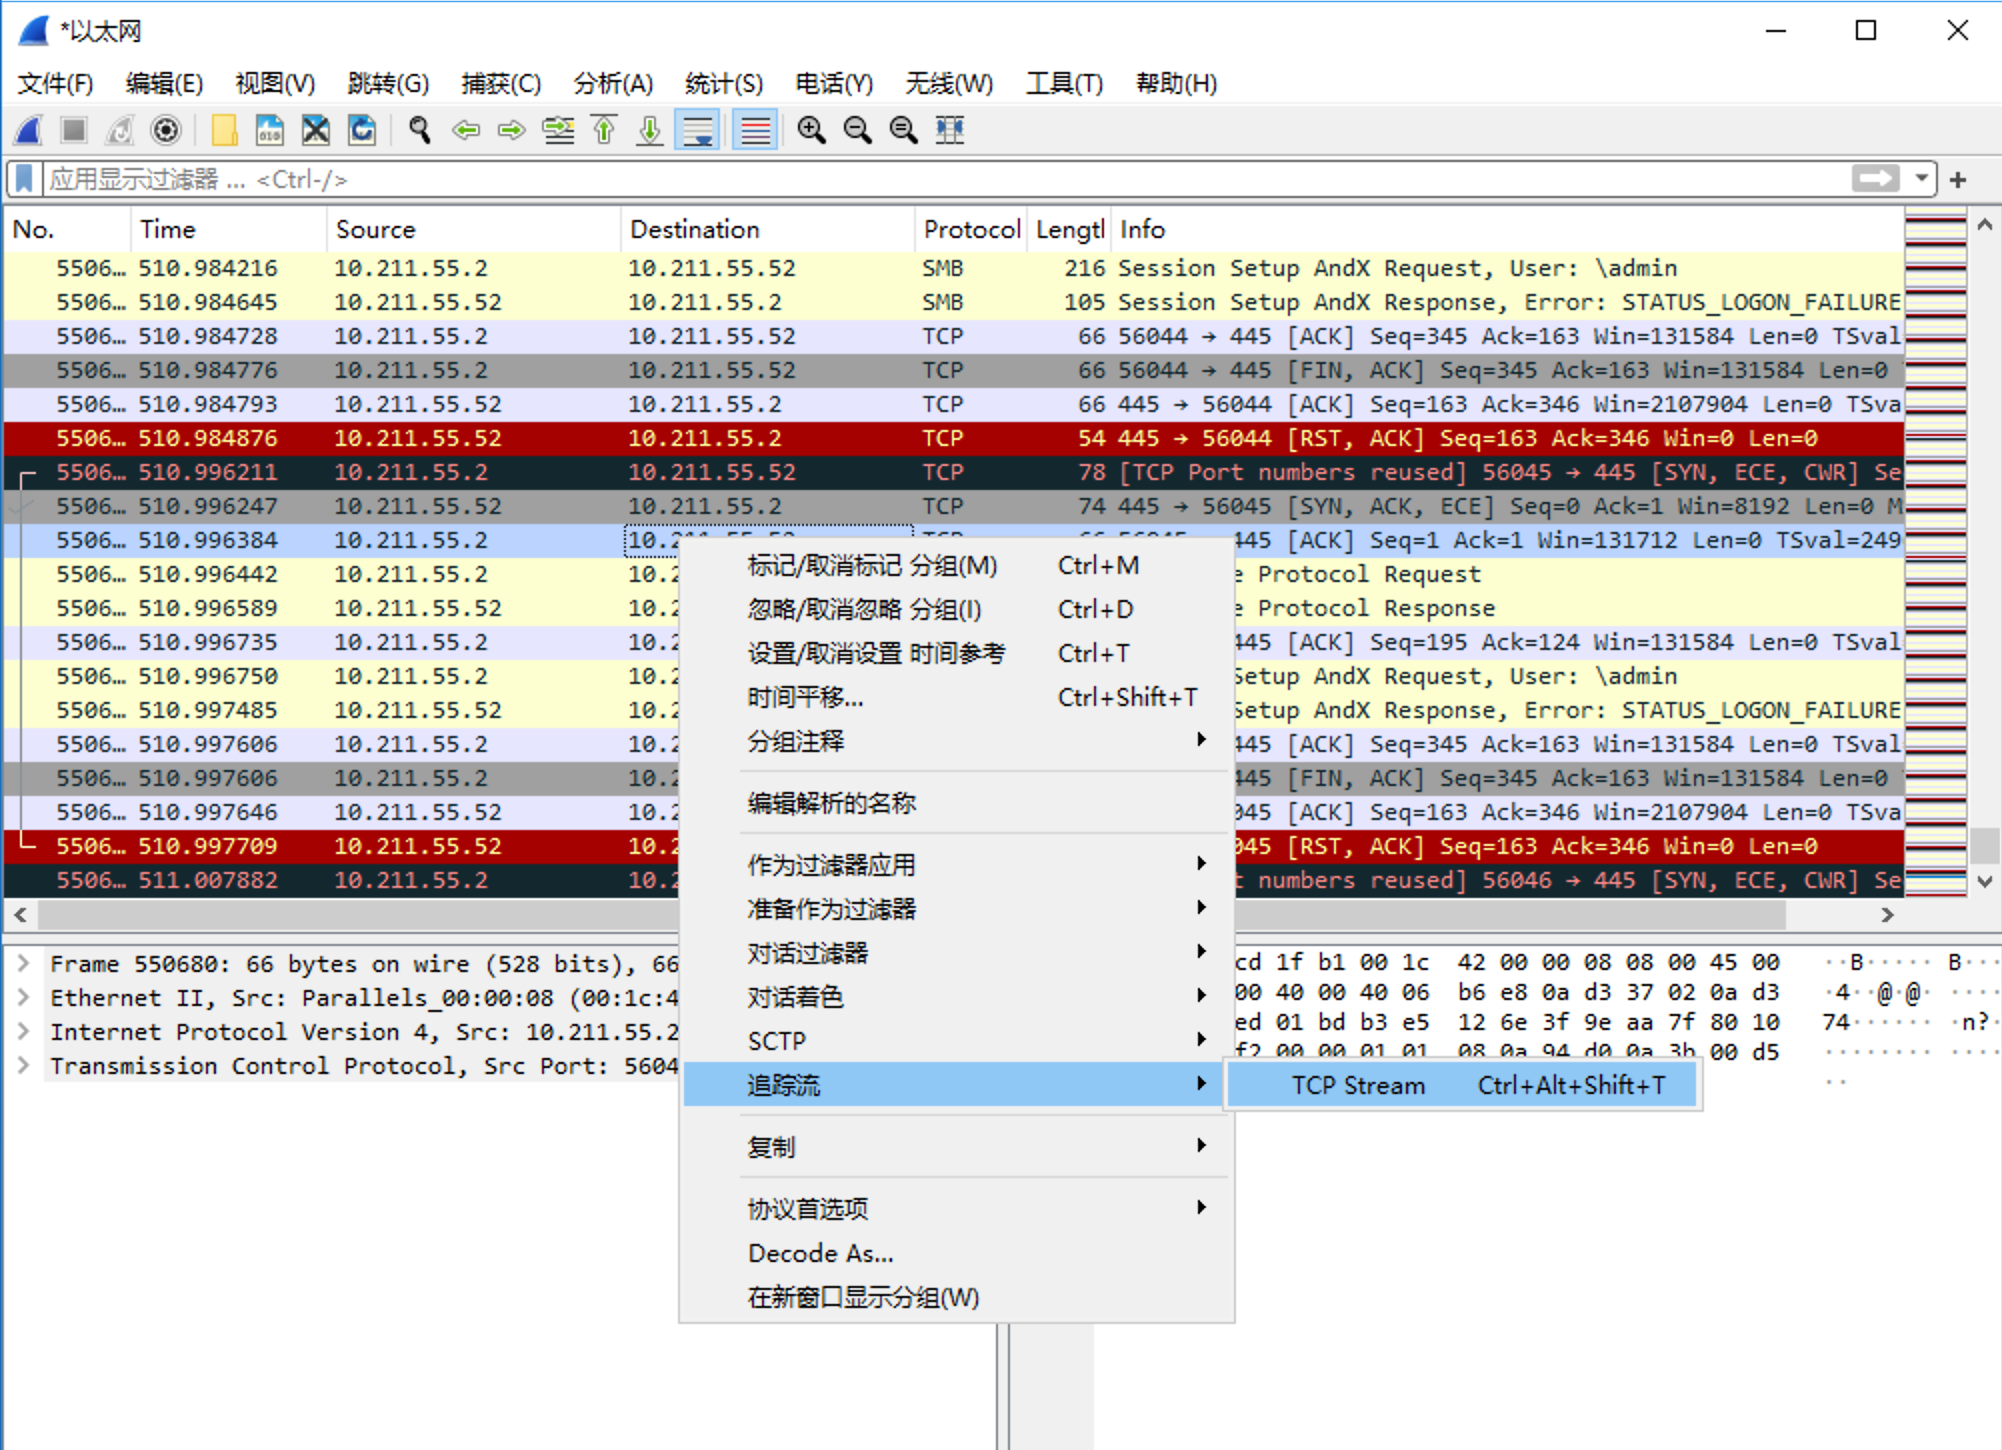Click the reload capture file icon
2002x1450 pixels.
pos(362,130)
